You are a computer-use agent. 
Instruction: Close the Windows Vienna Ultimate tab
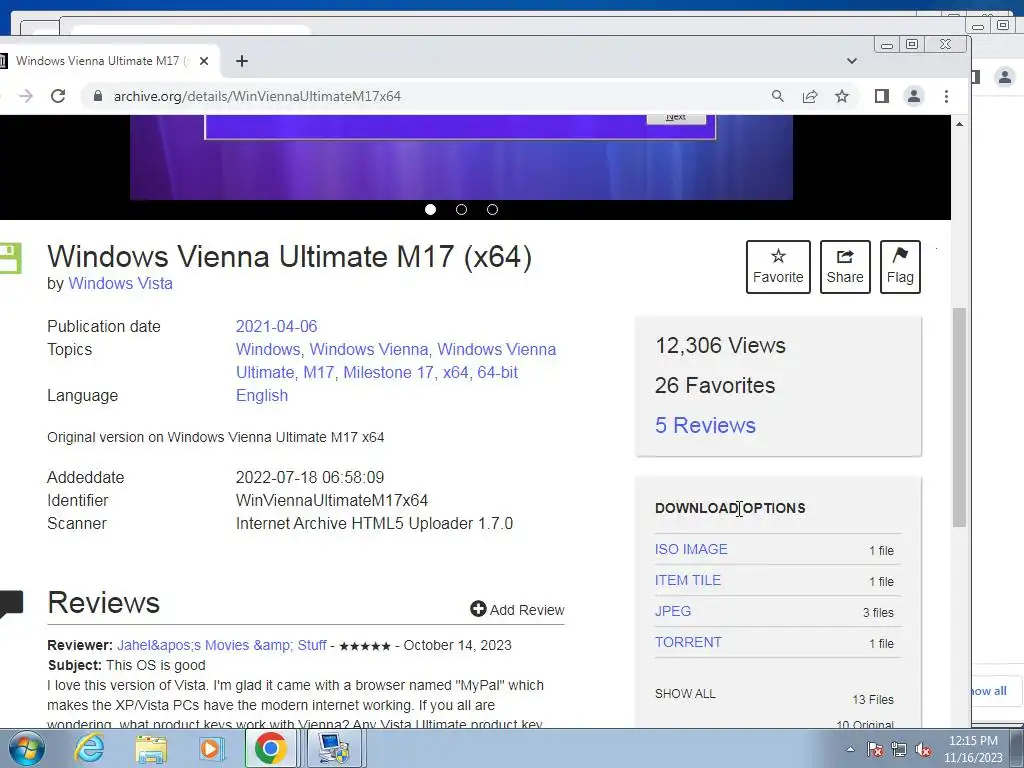(204, 61)
